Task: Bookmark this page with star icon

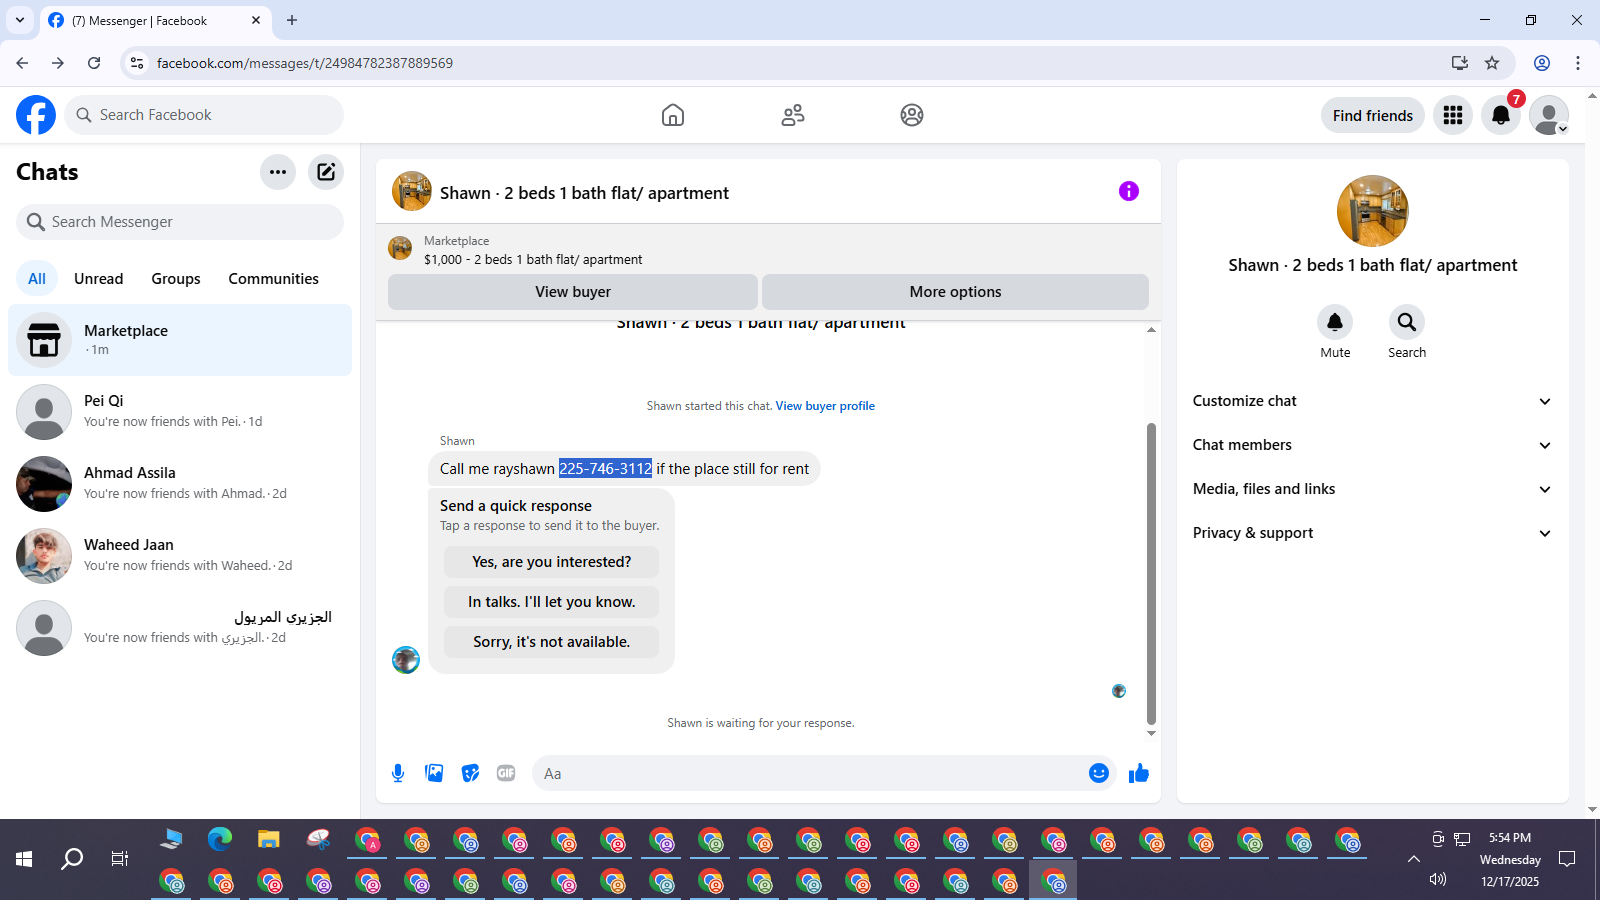Action: [x=1492, y=63]
